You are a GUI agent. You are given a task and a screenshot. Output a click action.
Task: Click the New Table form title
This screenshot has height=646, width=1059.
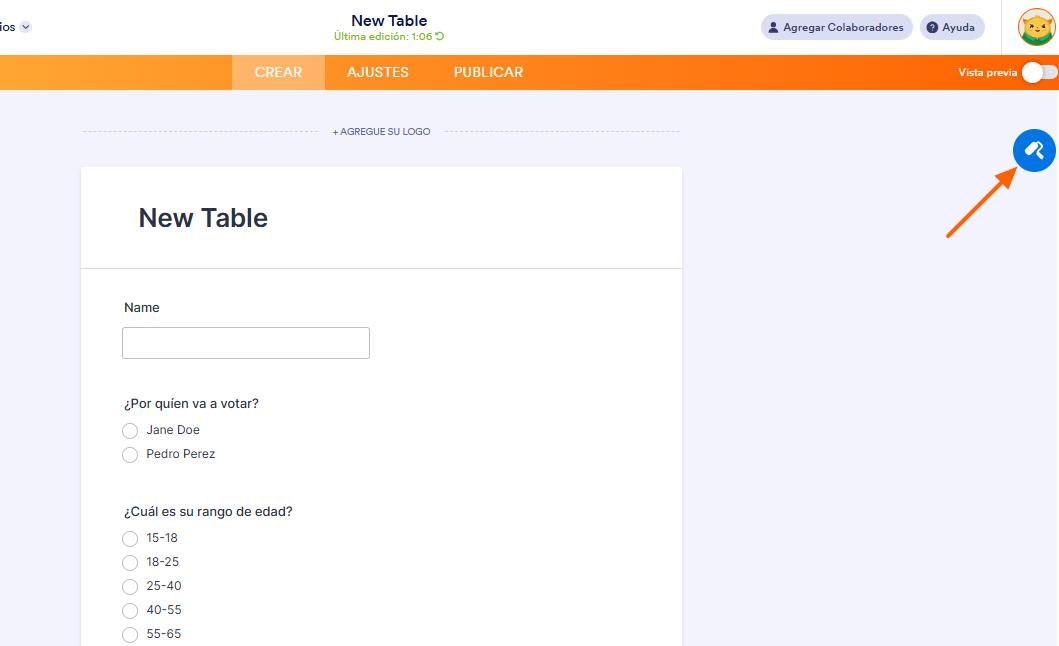pyautogui.click(x=203, y=217)
